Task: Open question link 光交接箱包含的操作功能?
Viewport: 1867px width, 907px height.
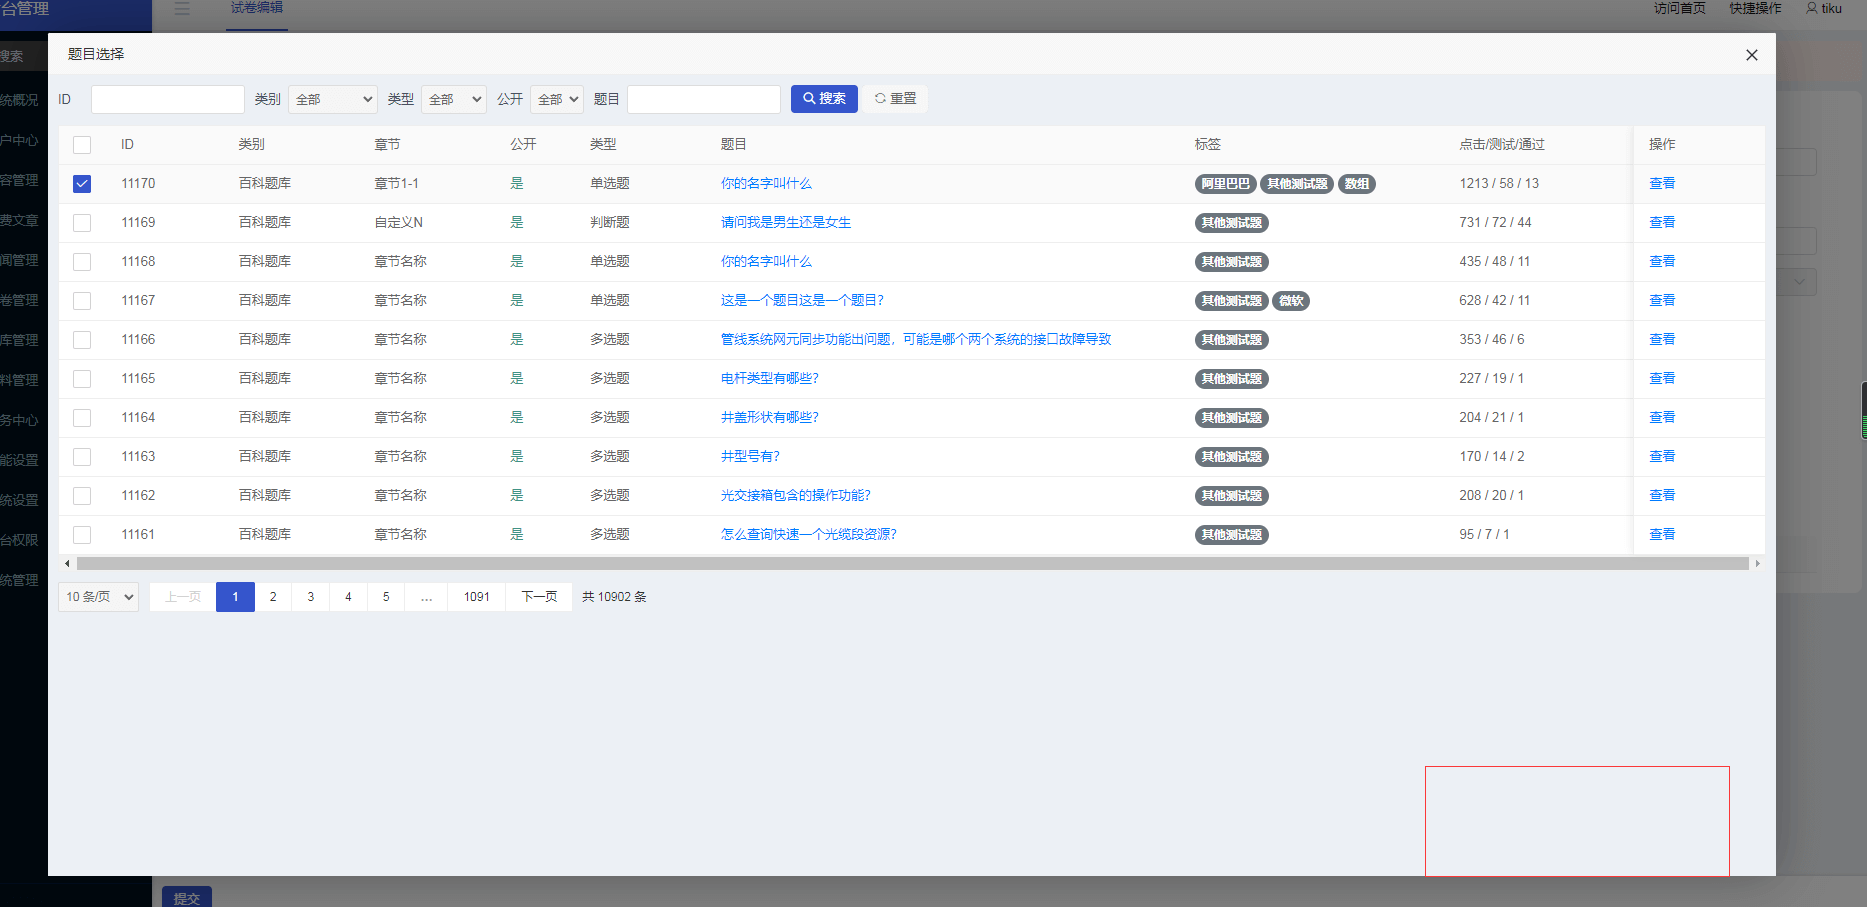Action: [796, 495]
